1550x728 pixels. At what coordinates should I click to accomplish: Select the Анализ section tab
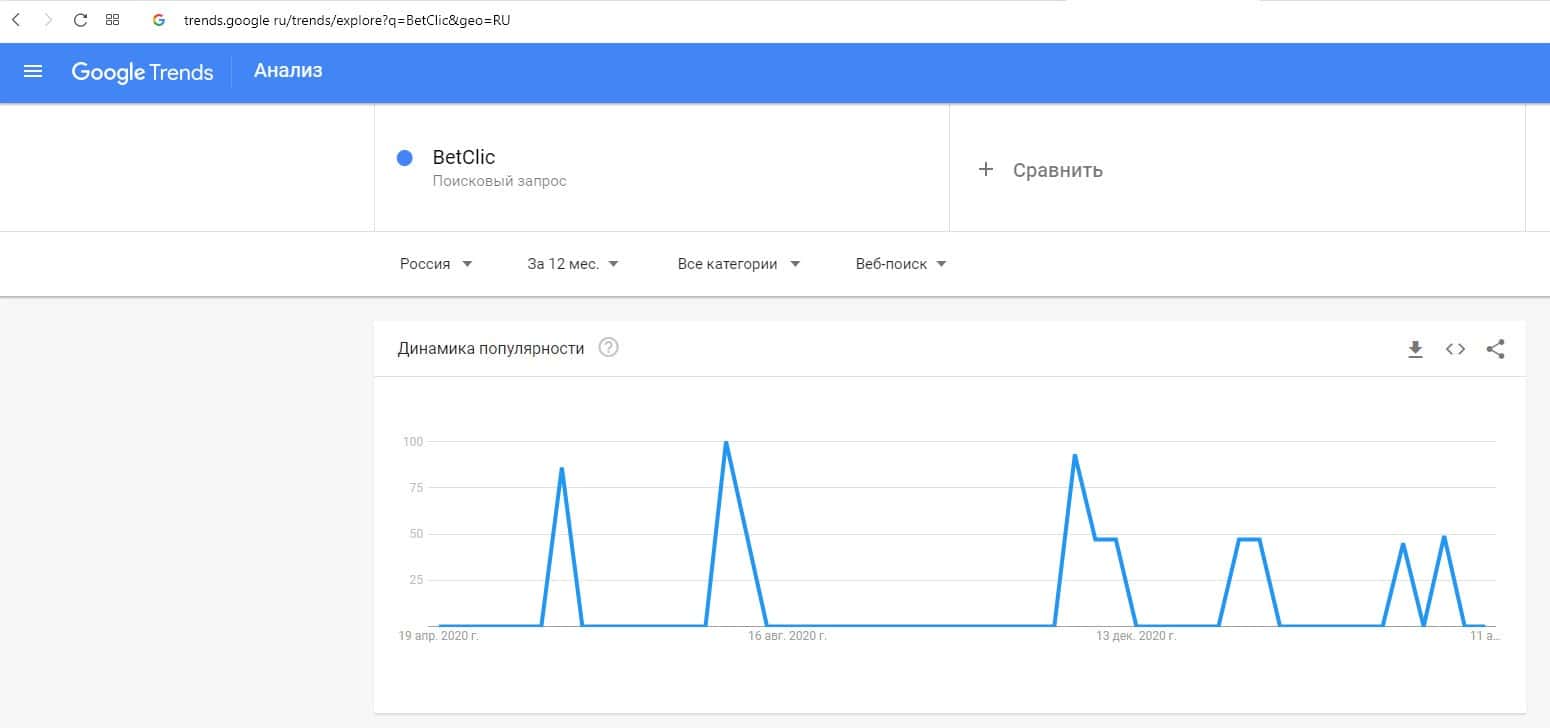[x=288, y=71]
